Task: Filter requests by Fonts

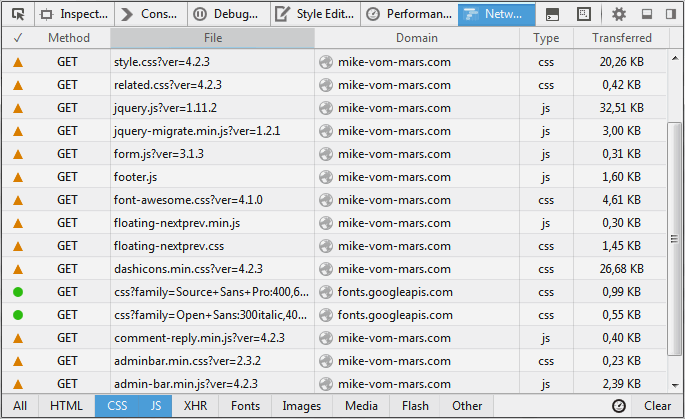Action: (x=245, y=406)
